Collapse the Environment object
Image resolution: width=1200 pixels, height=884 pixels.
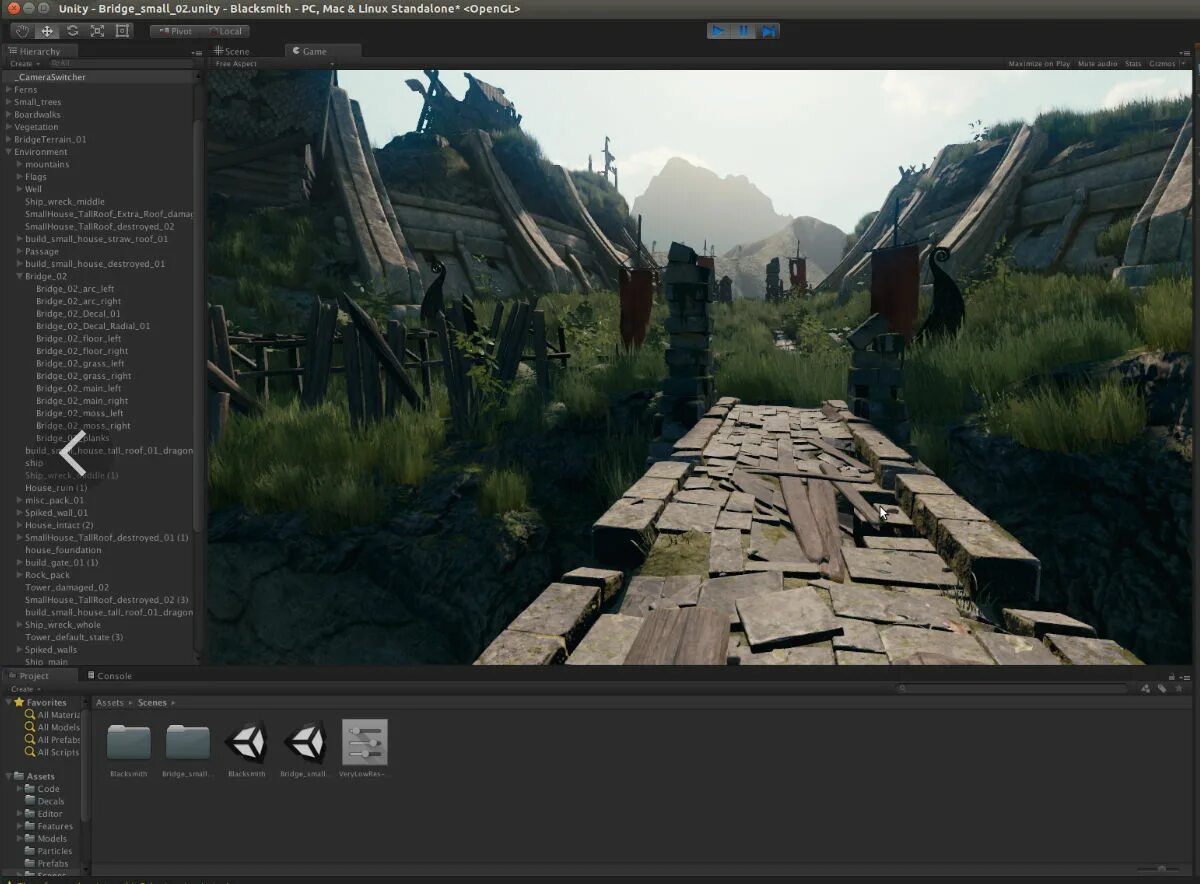click(9, 152)
